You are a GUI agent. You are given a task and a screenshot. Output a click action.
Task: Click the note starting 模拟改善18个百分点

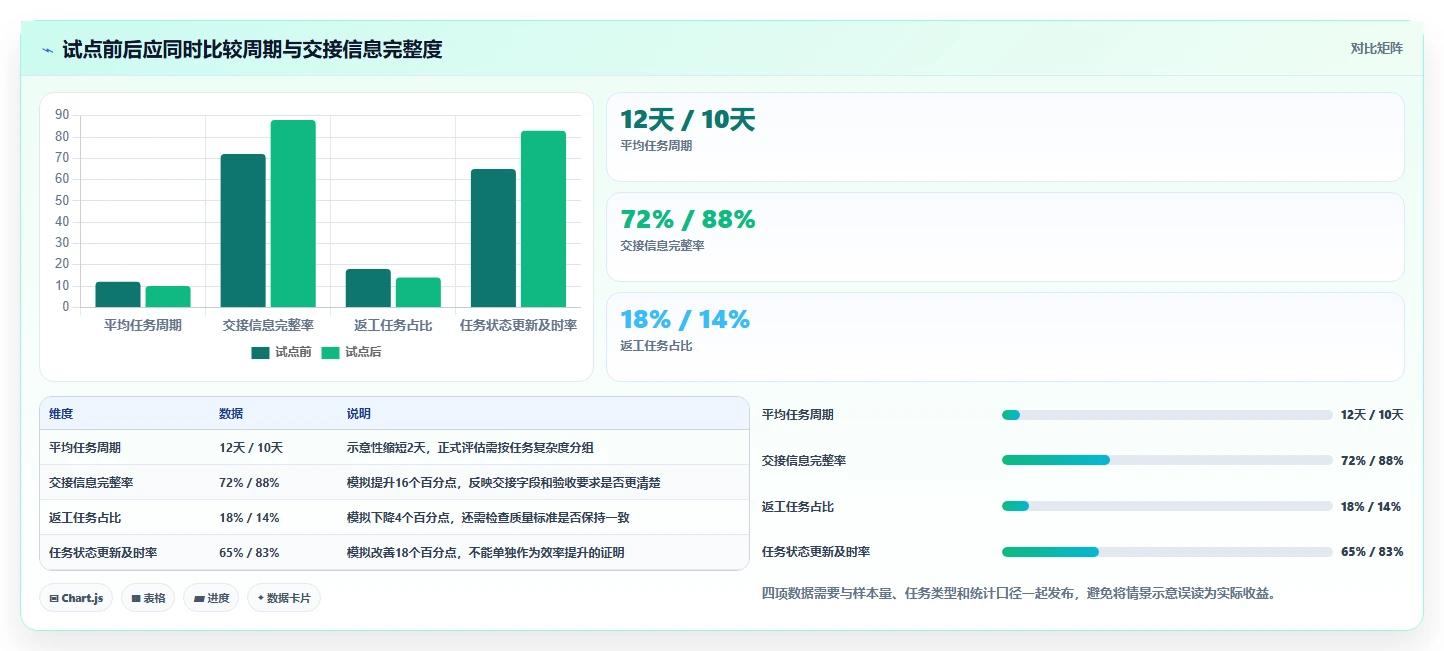coord(486,553)
